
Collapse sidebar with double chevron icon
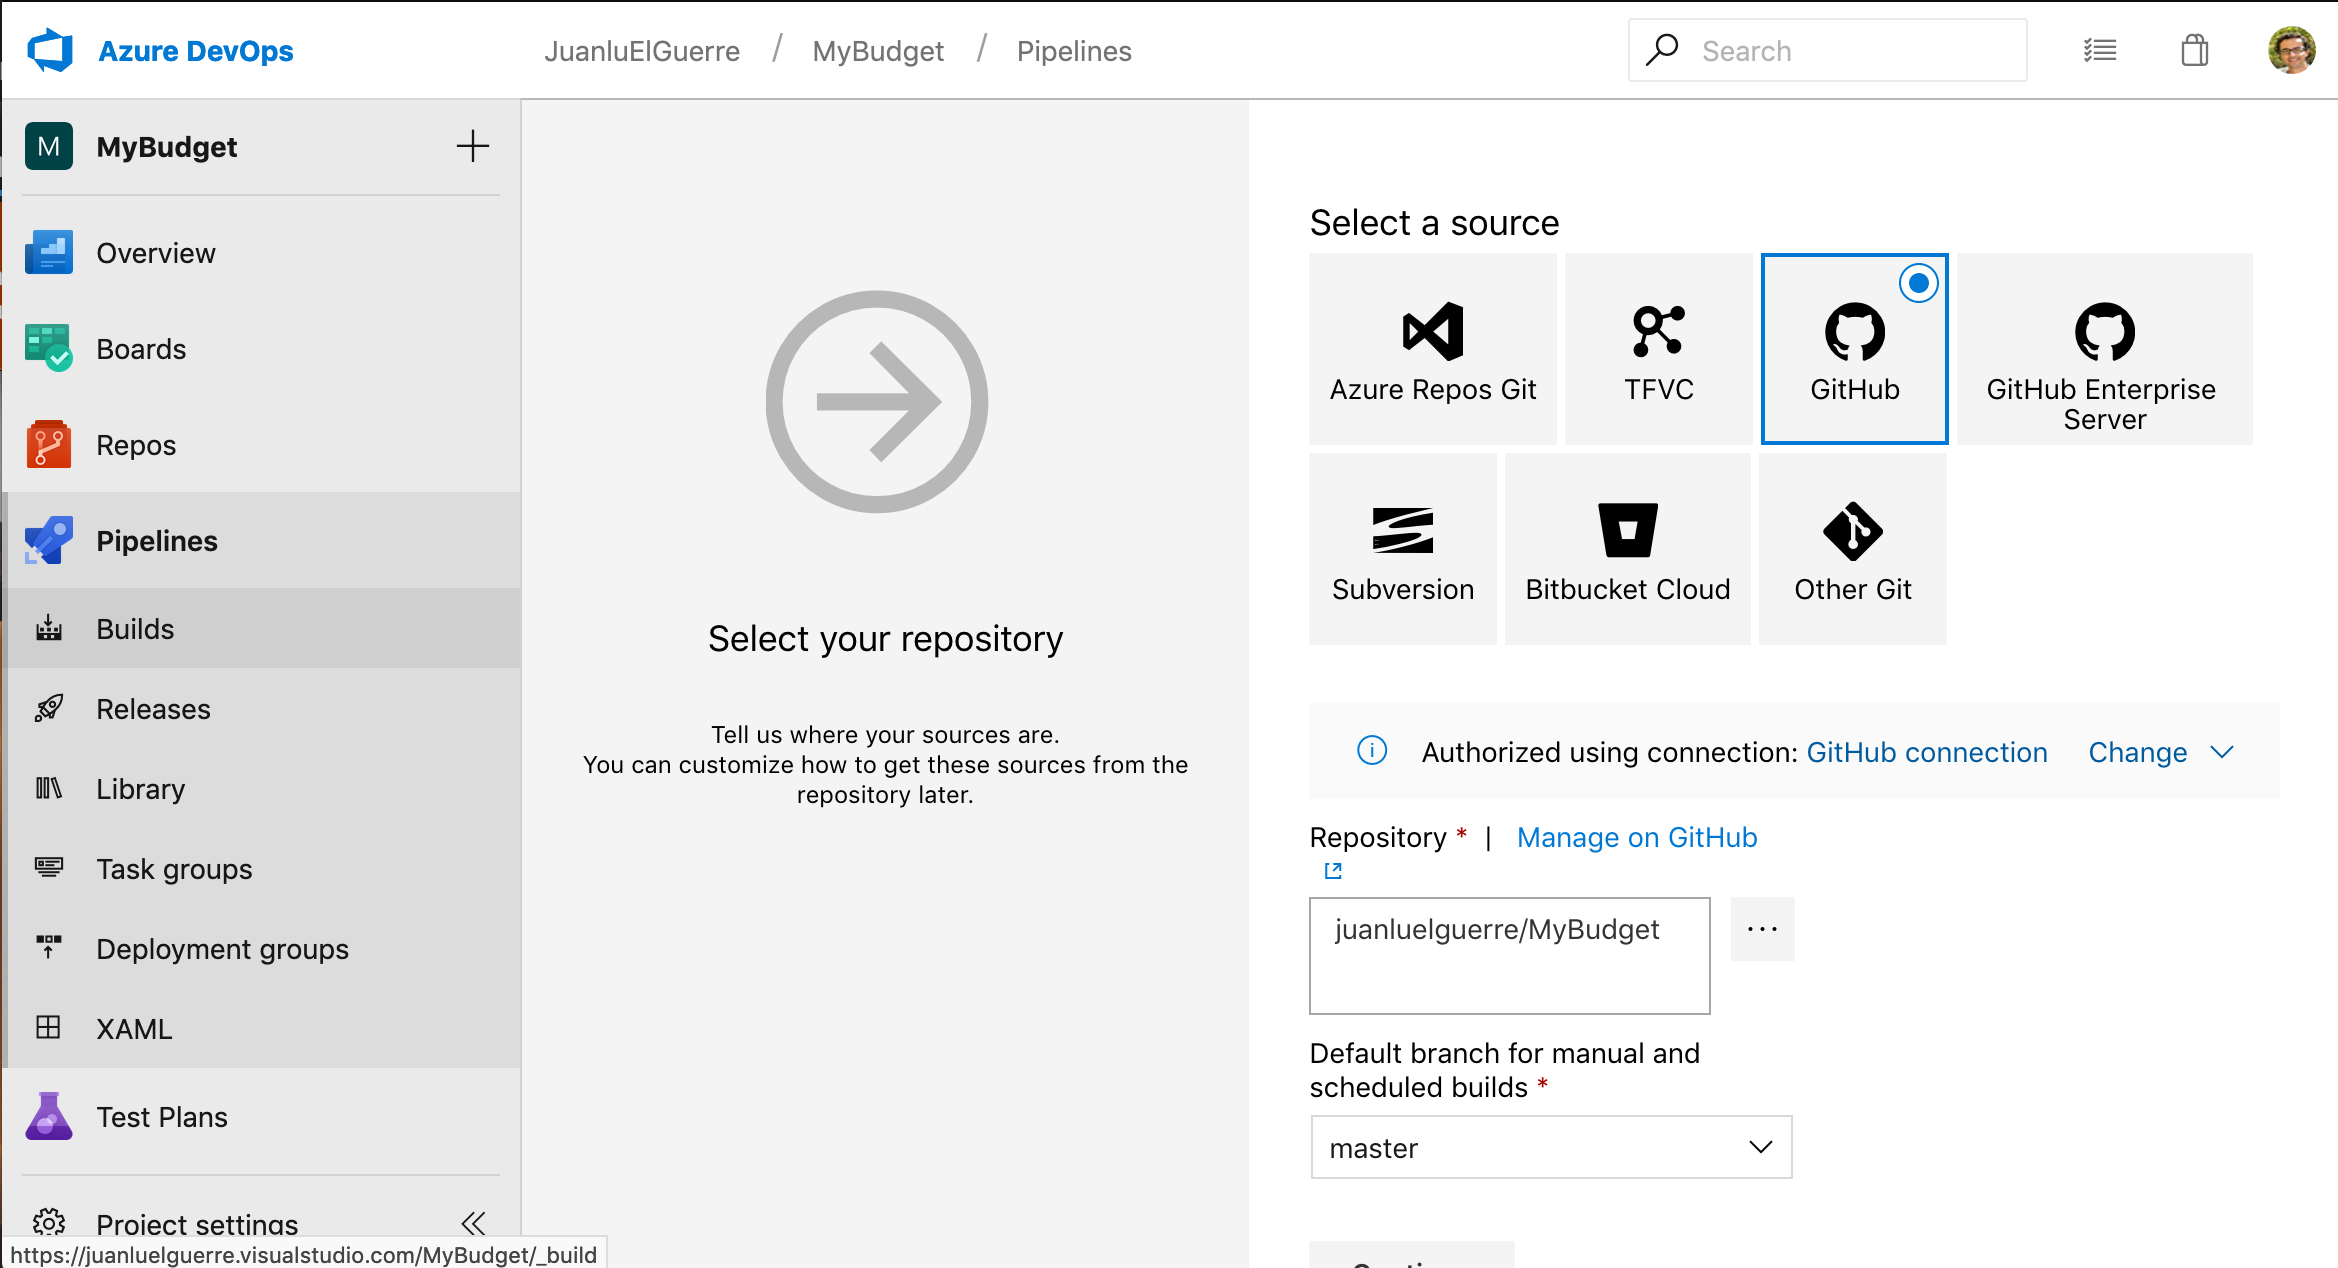pyautogui.click(x=473, y=1222)
